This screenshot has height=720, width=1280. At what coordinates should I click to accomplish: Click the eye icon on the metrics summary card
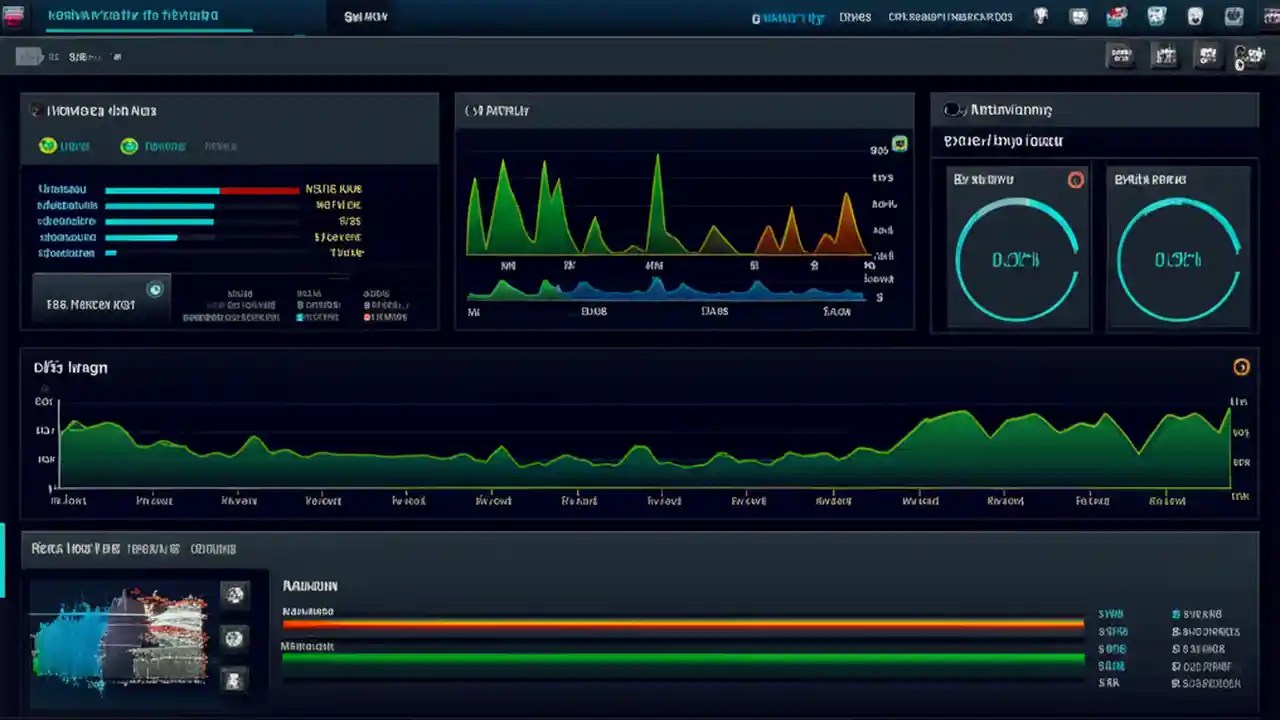point(155,289)
